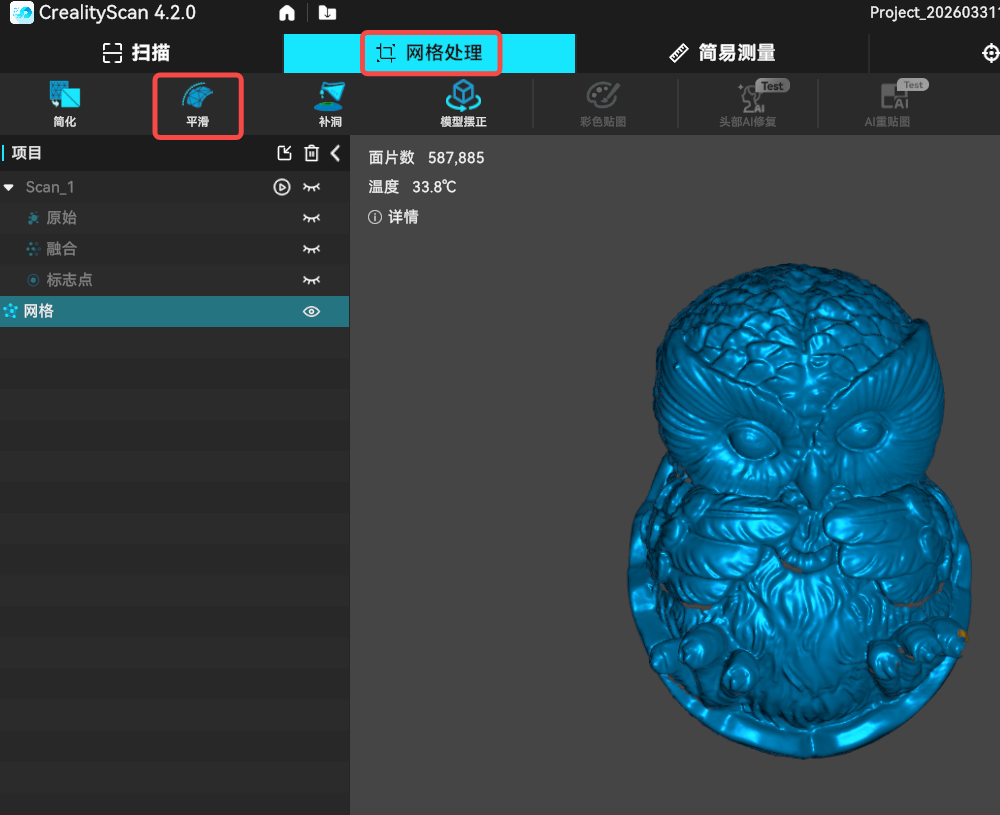The image size is (1000, 815).
Task: Show the 原始 layer with eye icon
Action: pos(312,218)
